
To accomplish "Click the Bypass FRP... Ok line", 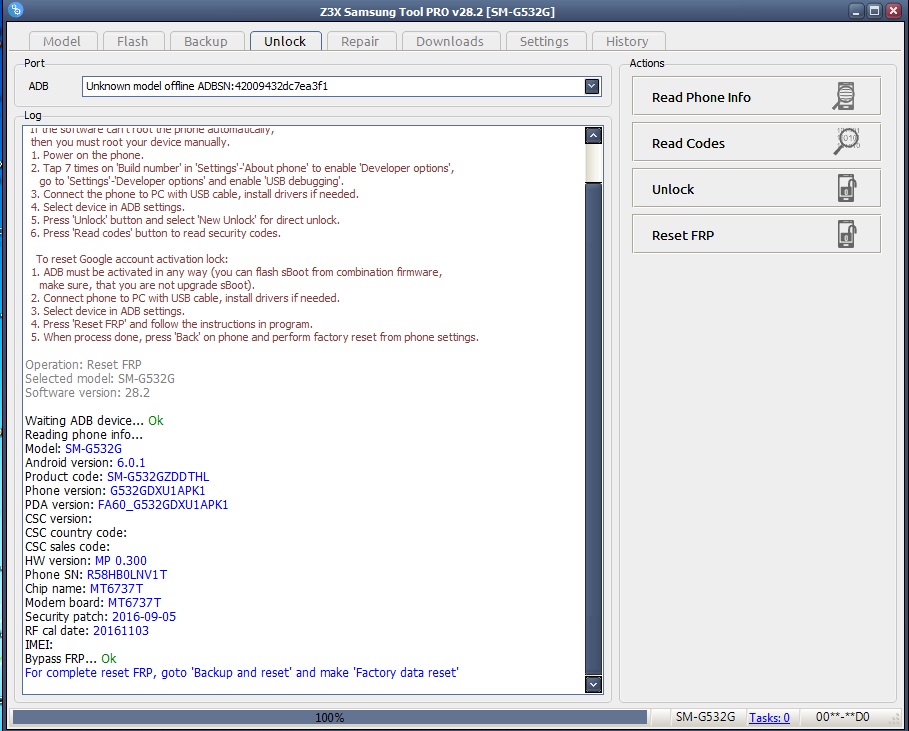I will (71, 659).
